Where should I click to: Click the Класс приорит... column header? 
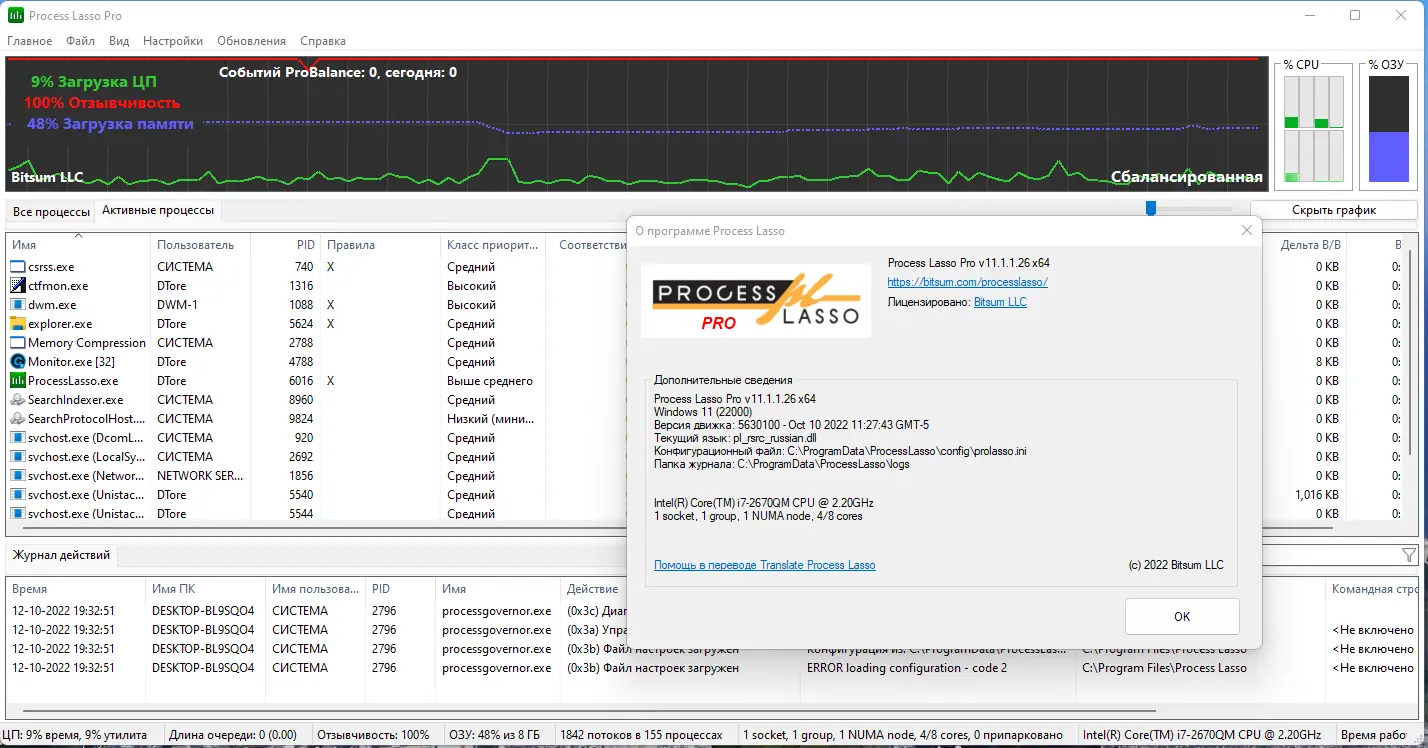[492, 245]
